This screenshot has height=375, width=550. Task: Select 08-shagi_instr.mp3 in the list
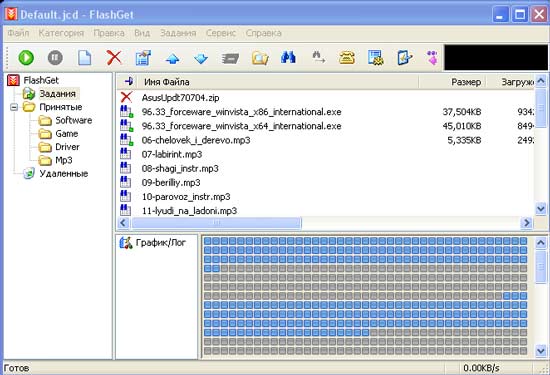coord(180,168)
